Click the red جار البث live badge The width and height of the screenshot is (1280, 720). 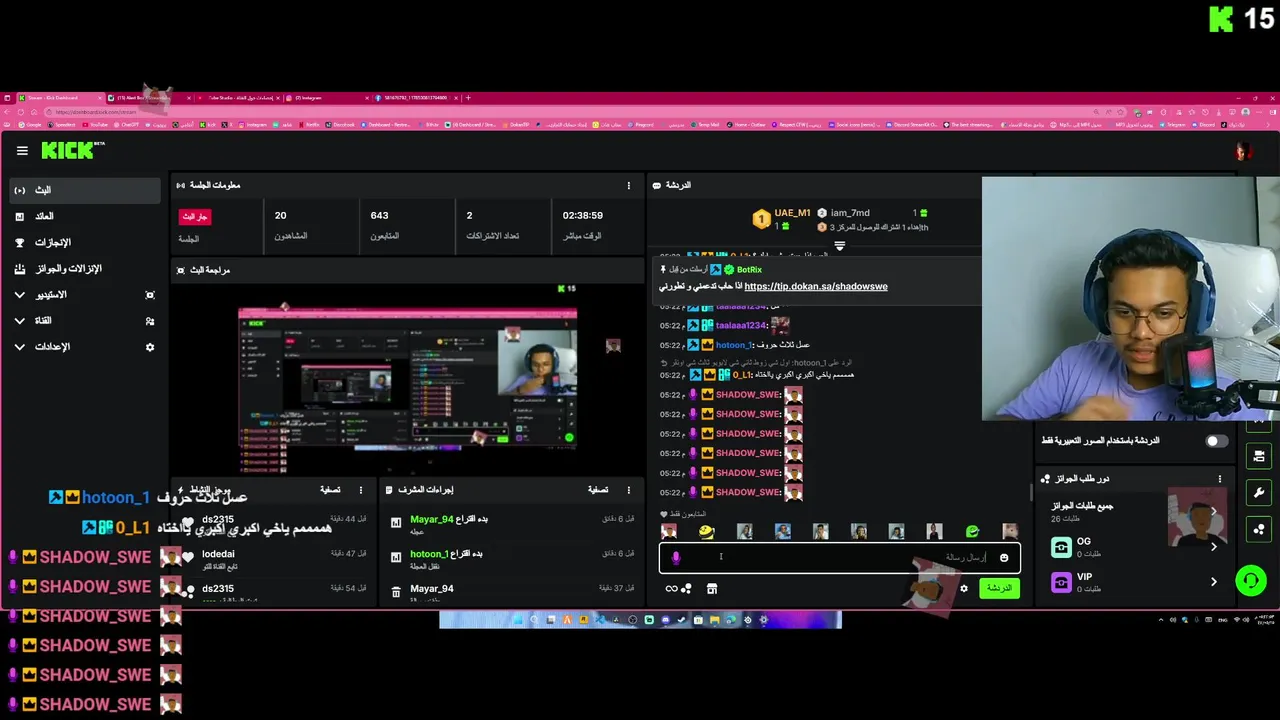click(x=194, y=216)
